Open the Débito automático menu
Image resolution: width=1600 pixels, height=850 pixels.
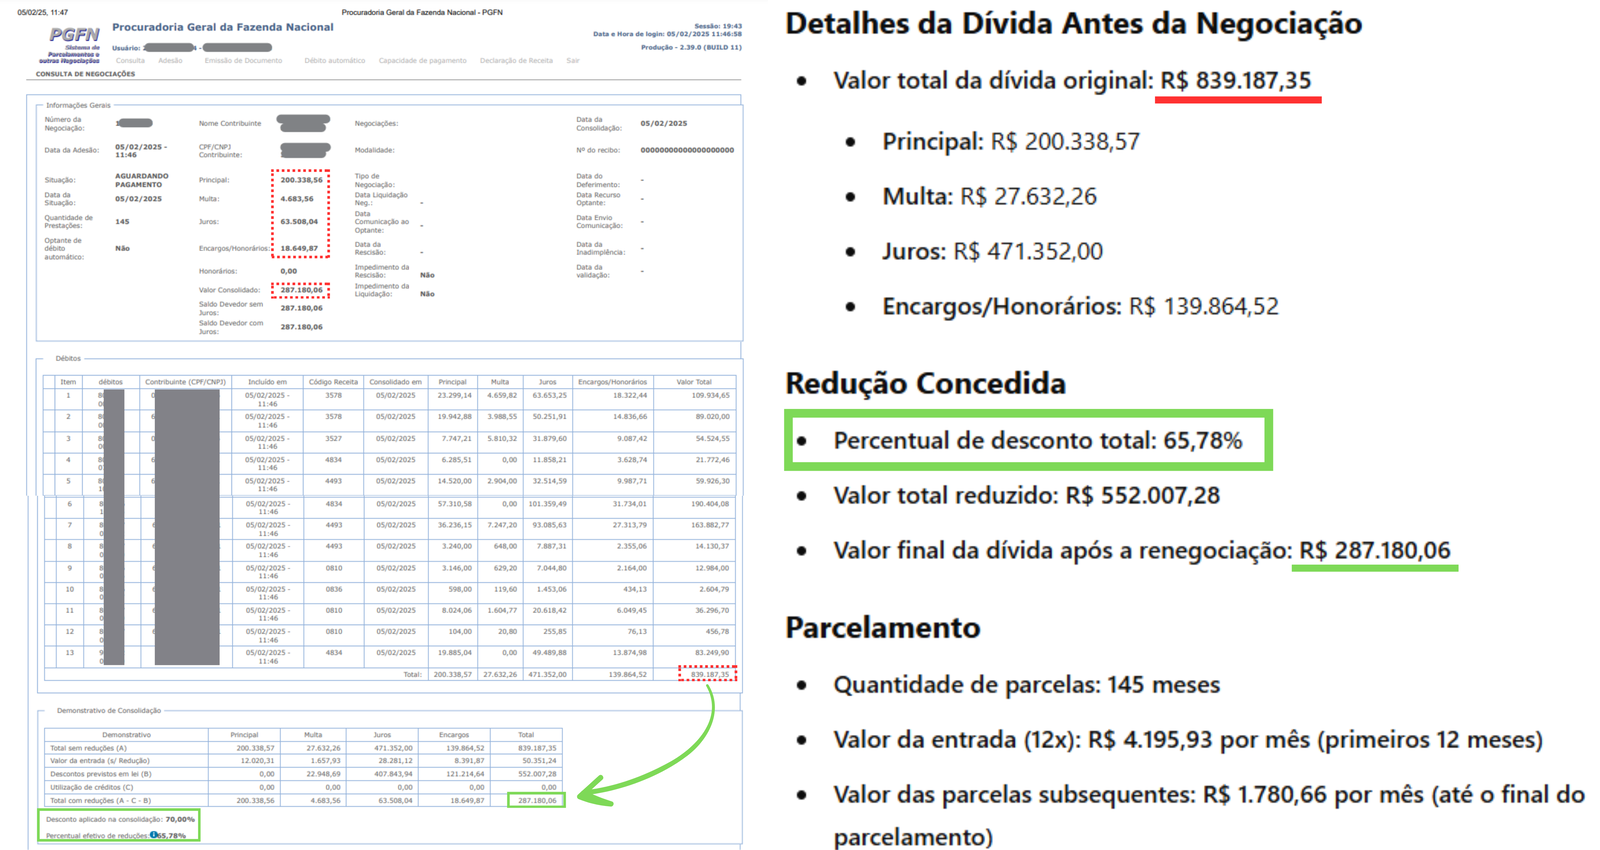pos(334,61)
